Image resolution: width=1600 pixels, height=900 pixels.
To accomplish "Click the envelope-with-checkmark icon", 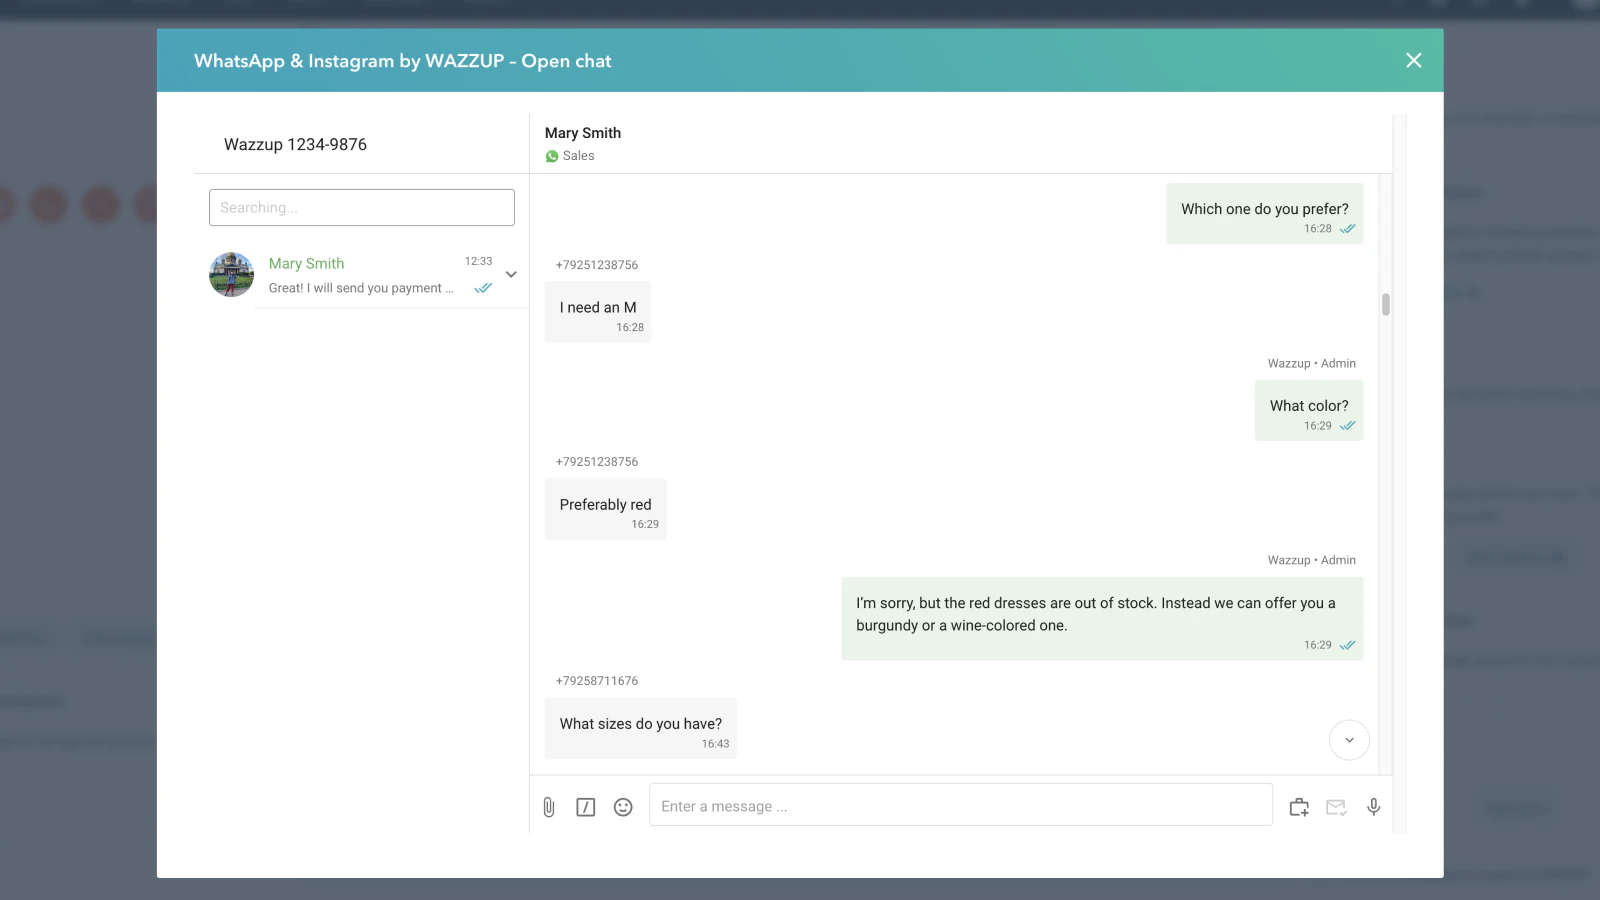I will point(1335,806).
